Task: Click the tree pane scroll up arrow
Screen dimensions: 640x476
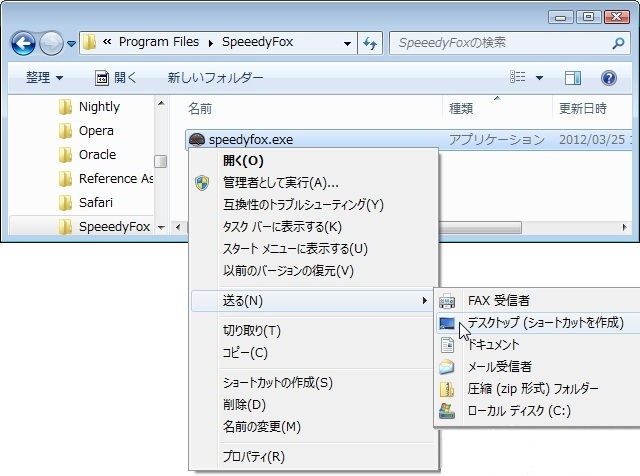Action: [x=161, y=103]
